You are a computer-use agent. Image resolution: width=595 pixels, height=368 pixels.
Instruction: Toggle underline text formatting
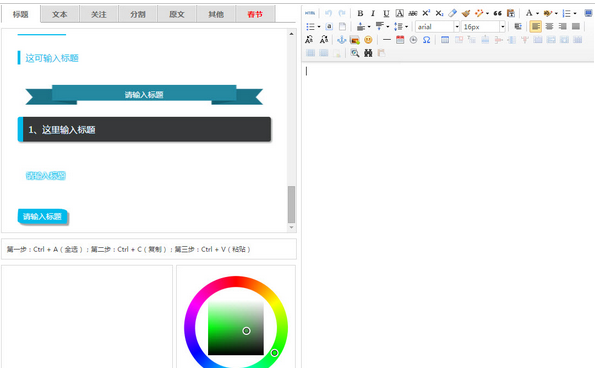(x=386, y=13)
